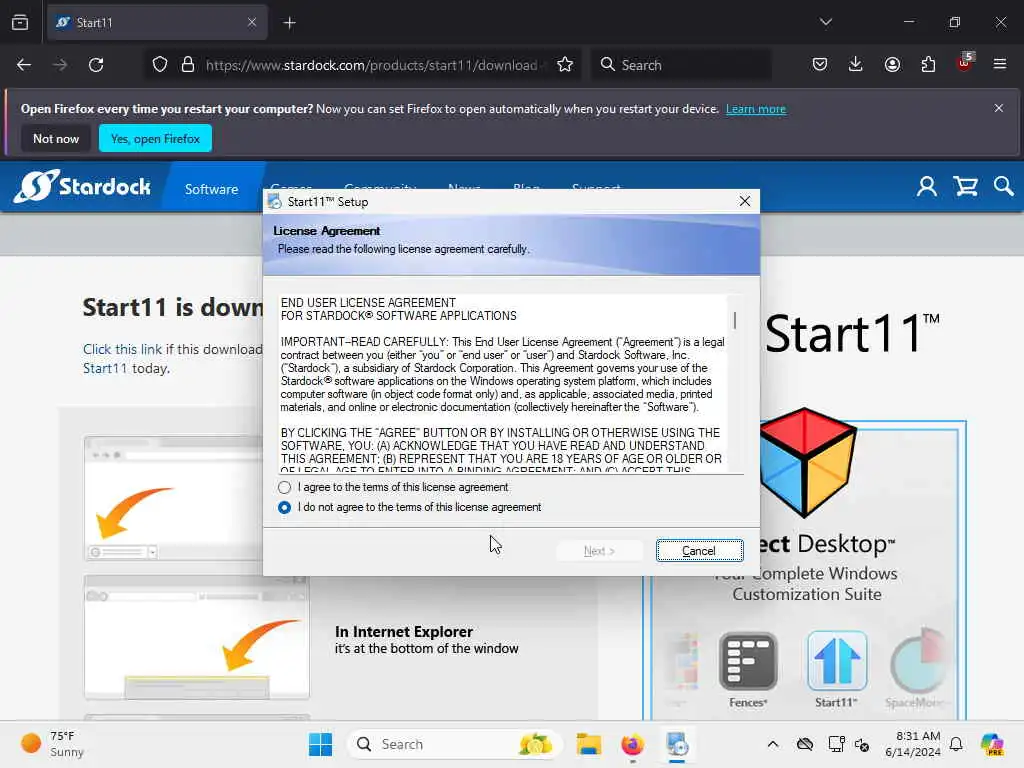Select 'I do not agree' radio button
The width and height of the screenshot is (1024, 768).
click(x=284, y=507)
